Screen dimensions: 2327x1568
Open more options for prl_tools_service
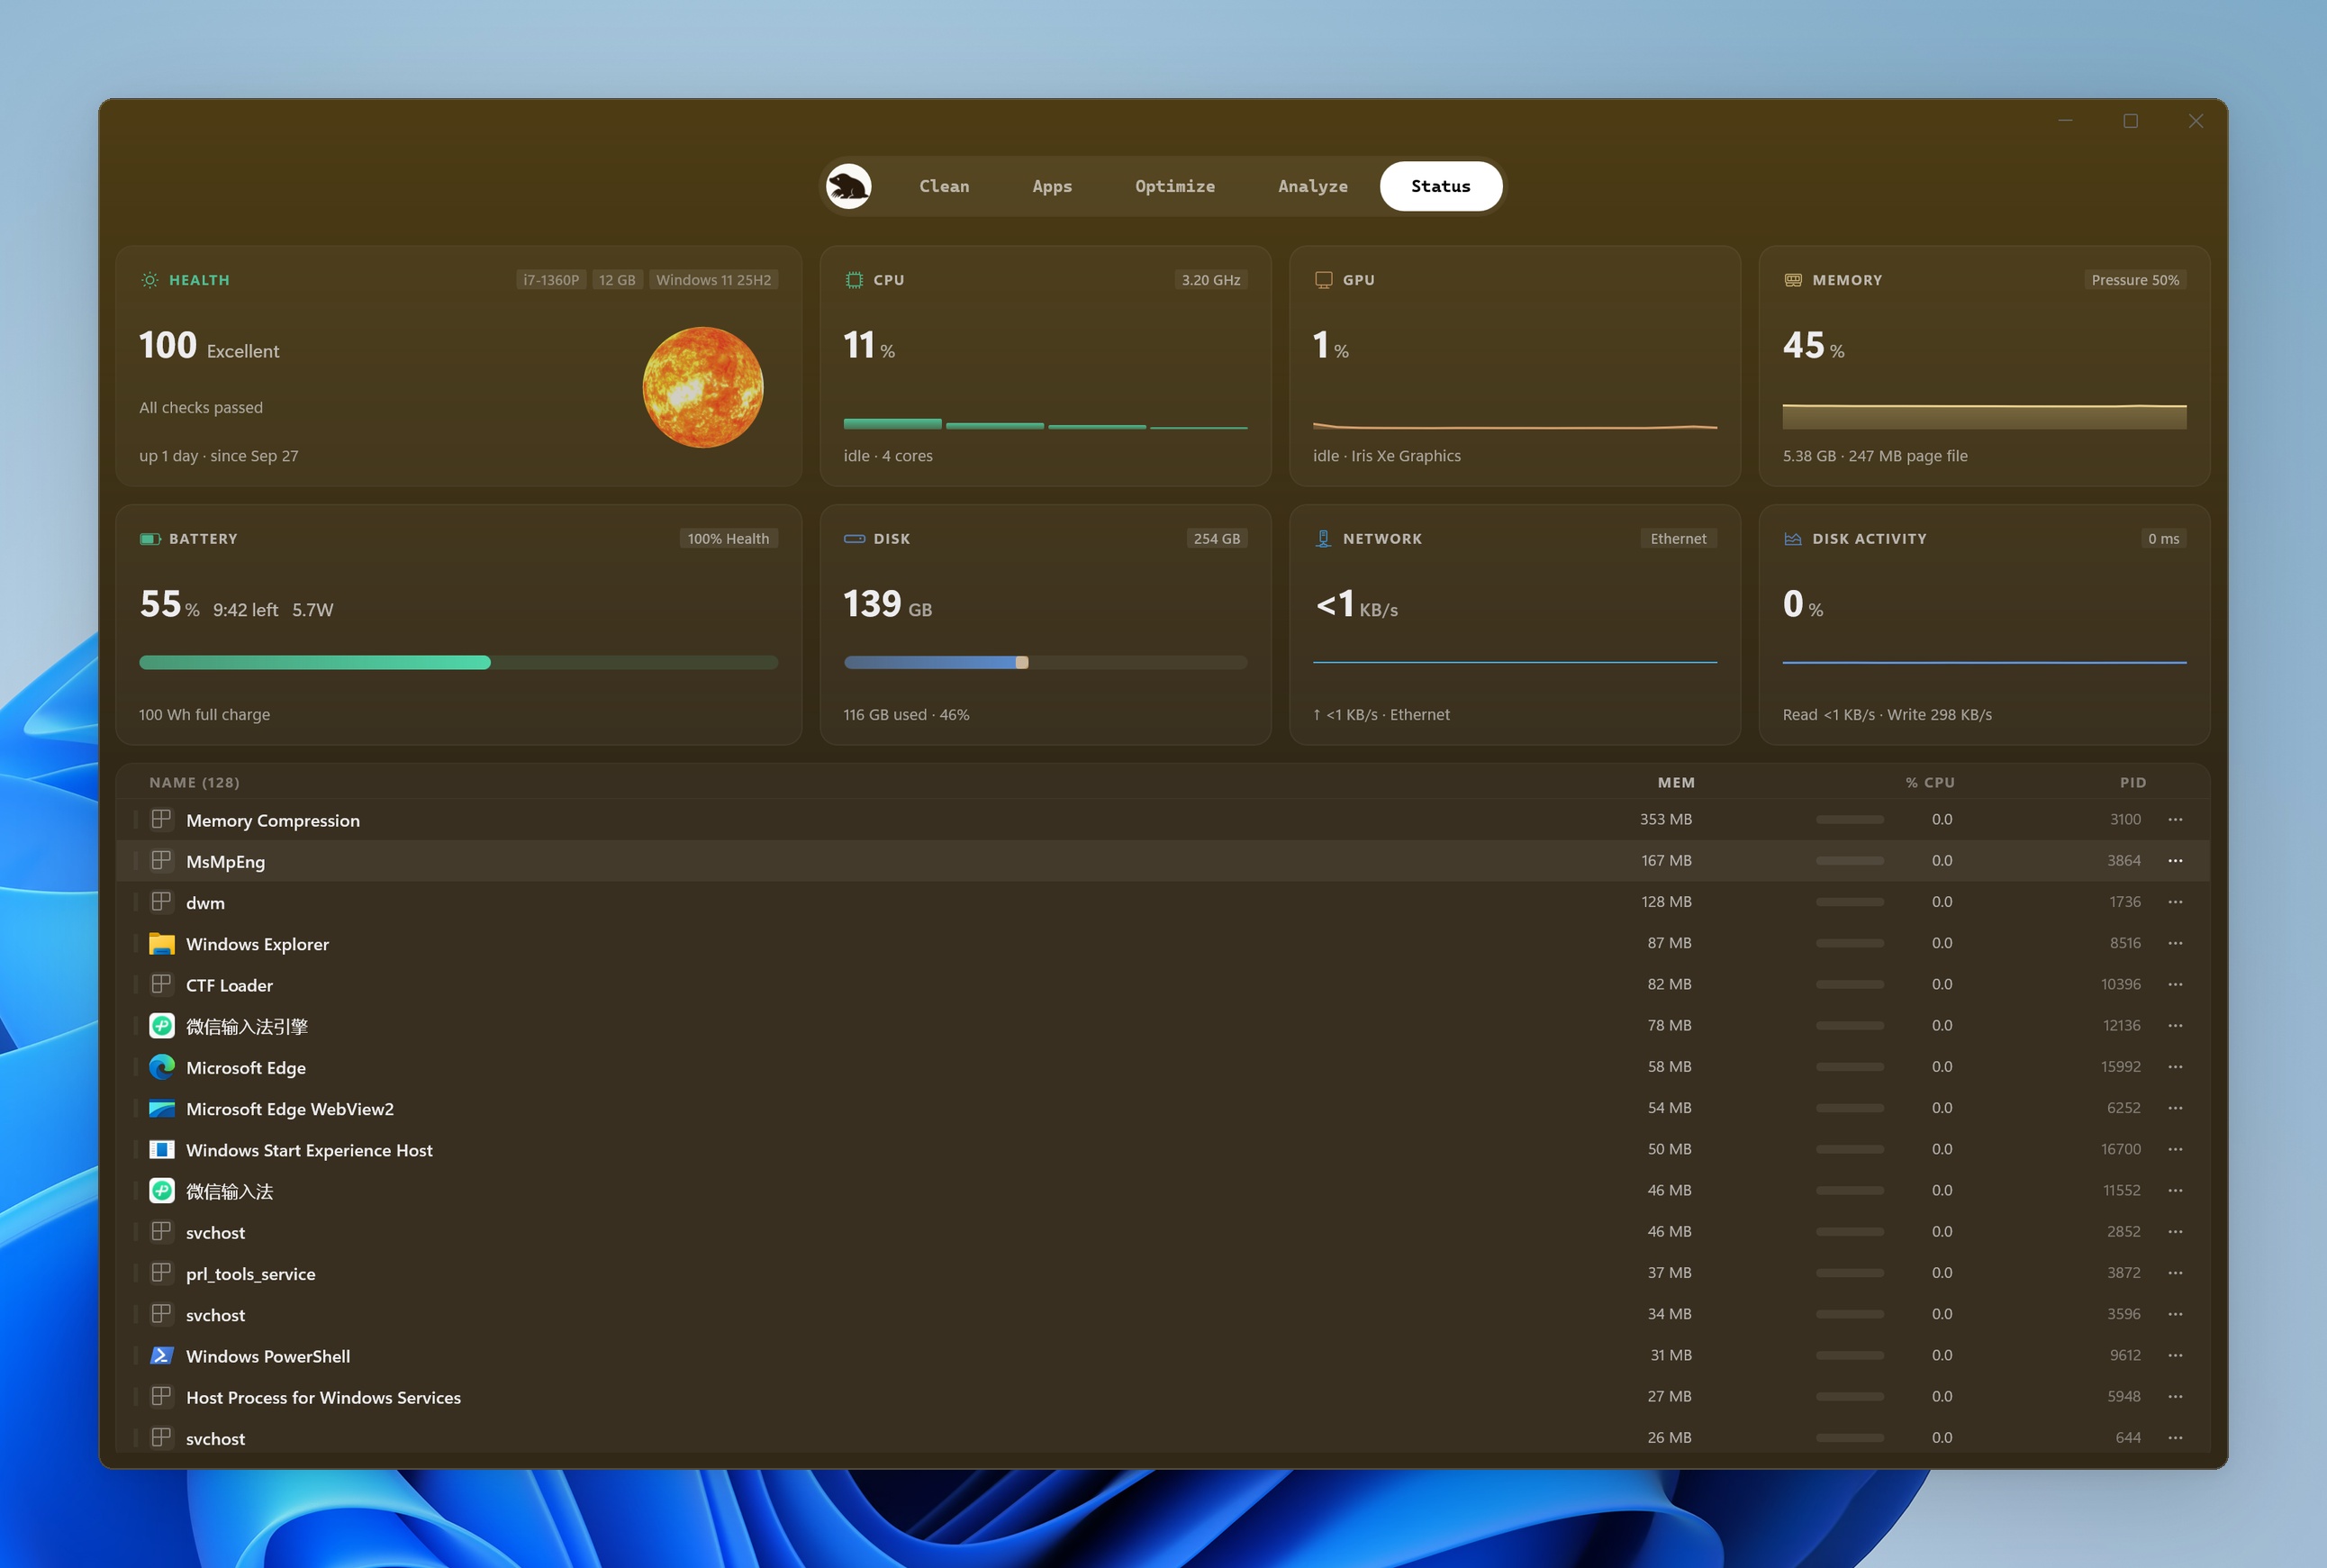pyautogui.click(x=2175, y=1273)
